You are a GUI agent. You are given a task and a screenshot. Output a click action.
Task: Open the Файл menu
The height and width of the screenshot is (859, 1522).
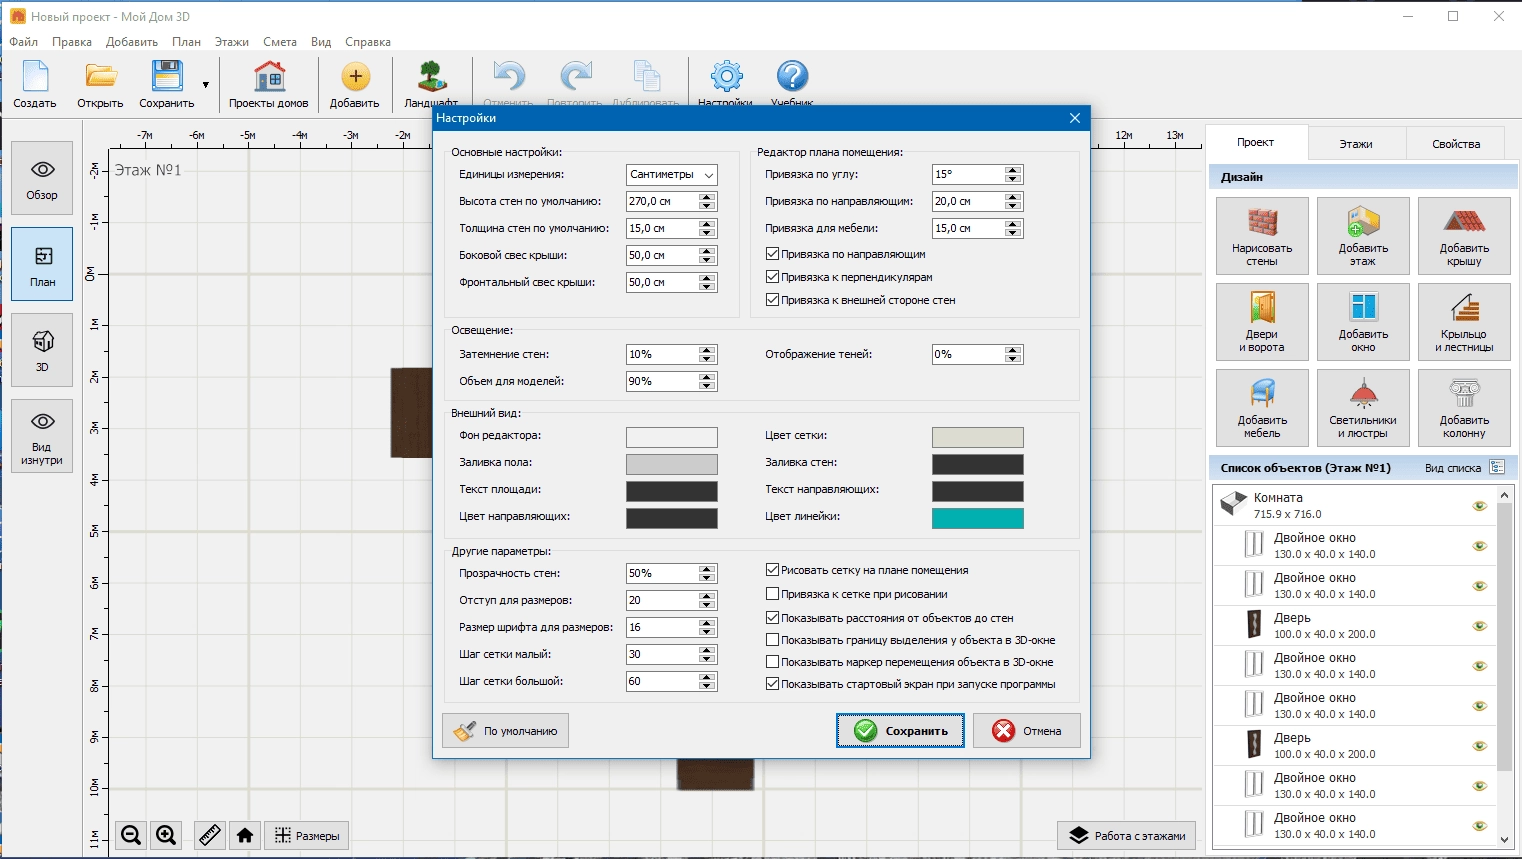coord(24,42)
